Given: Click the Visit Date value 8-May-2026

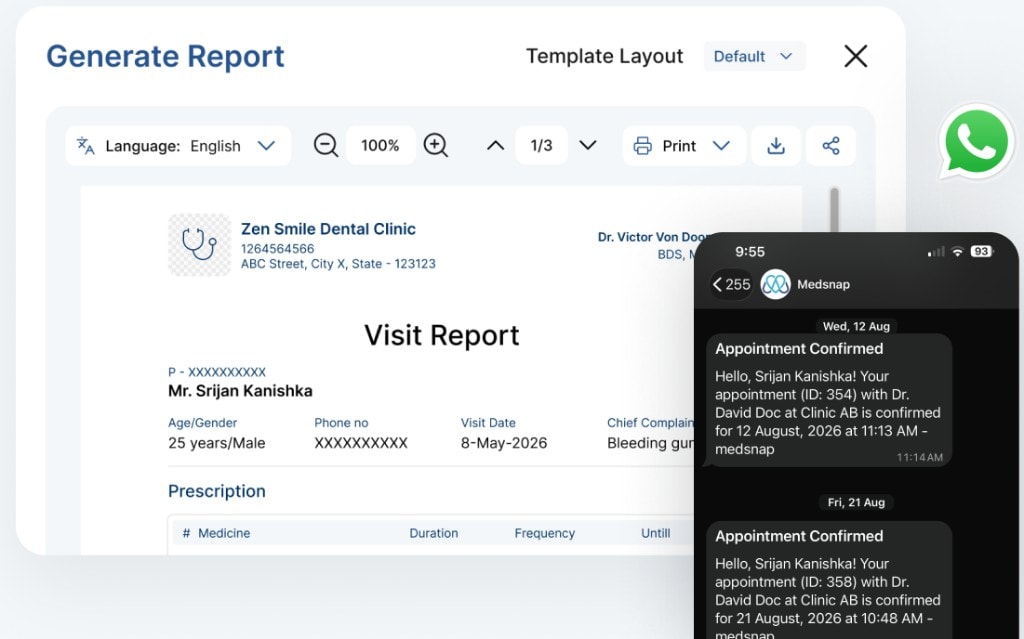Looking at the screenshot, I should (x=504, y=443).
